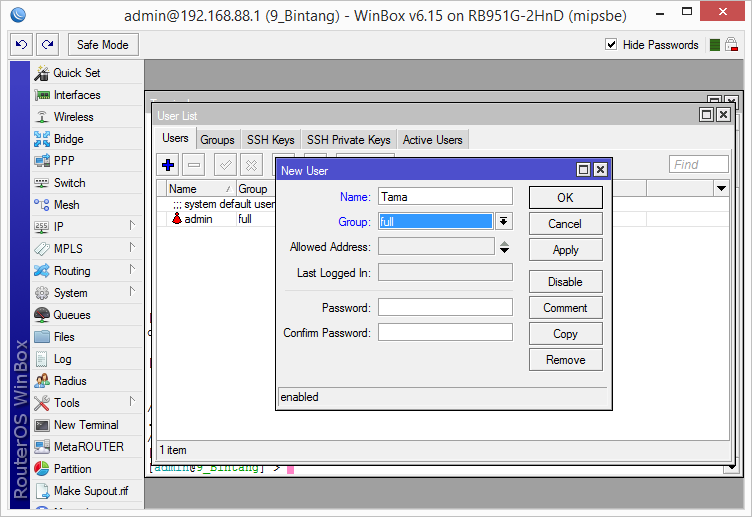Click the Allowed Address field

(x=436, y=247)
